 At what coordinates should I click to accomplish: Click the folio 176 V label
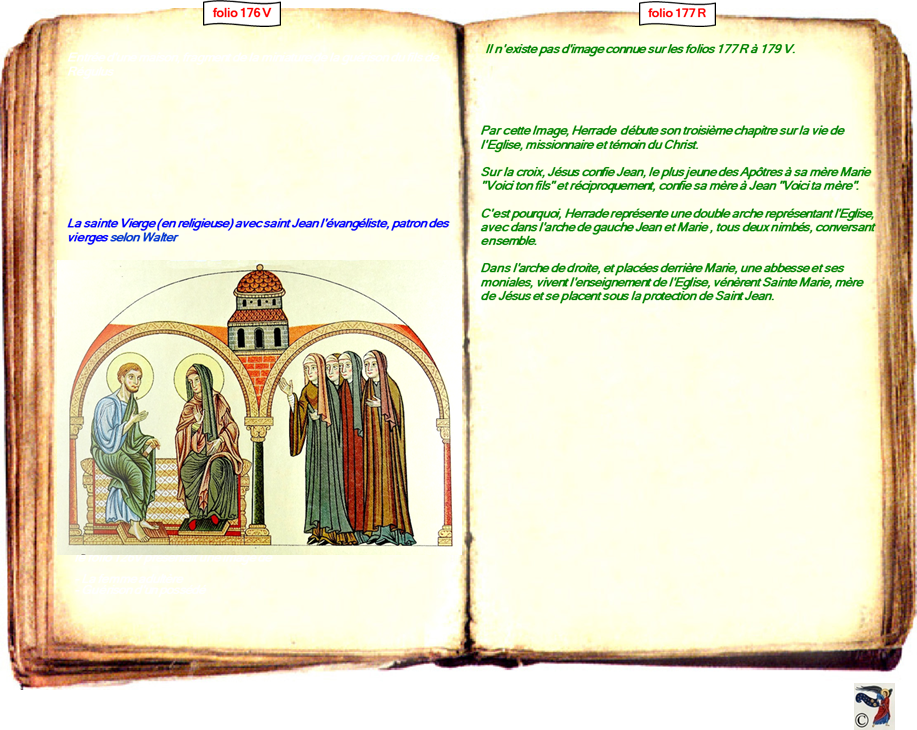[242, 13]
